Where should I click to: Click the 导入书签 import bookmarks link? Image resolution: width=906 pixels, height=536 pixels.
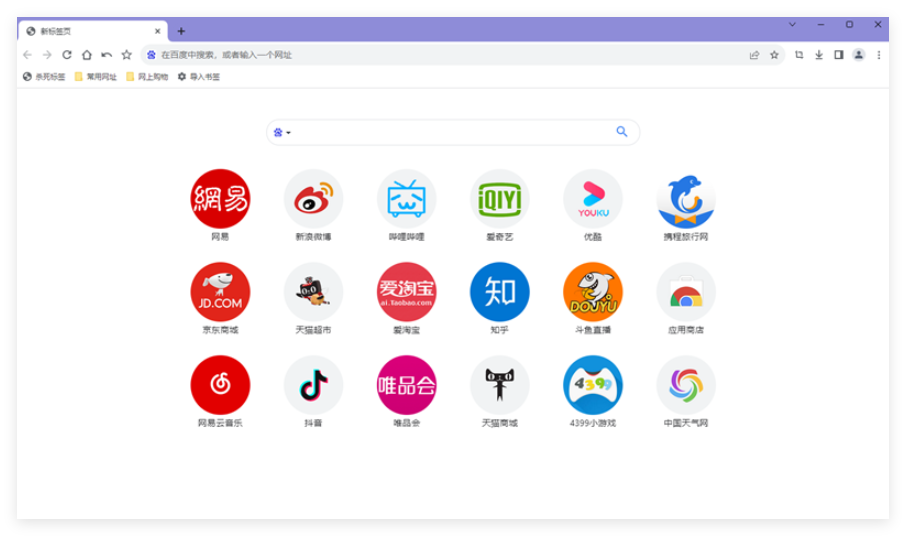tap(198, 76)
